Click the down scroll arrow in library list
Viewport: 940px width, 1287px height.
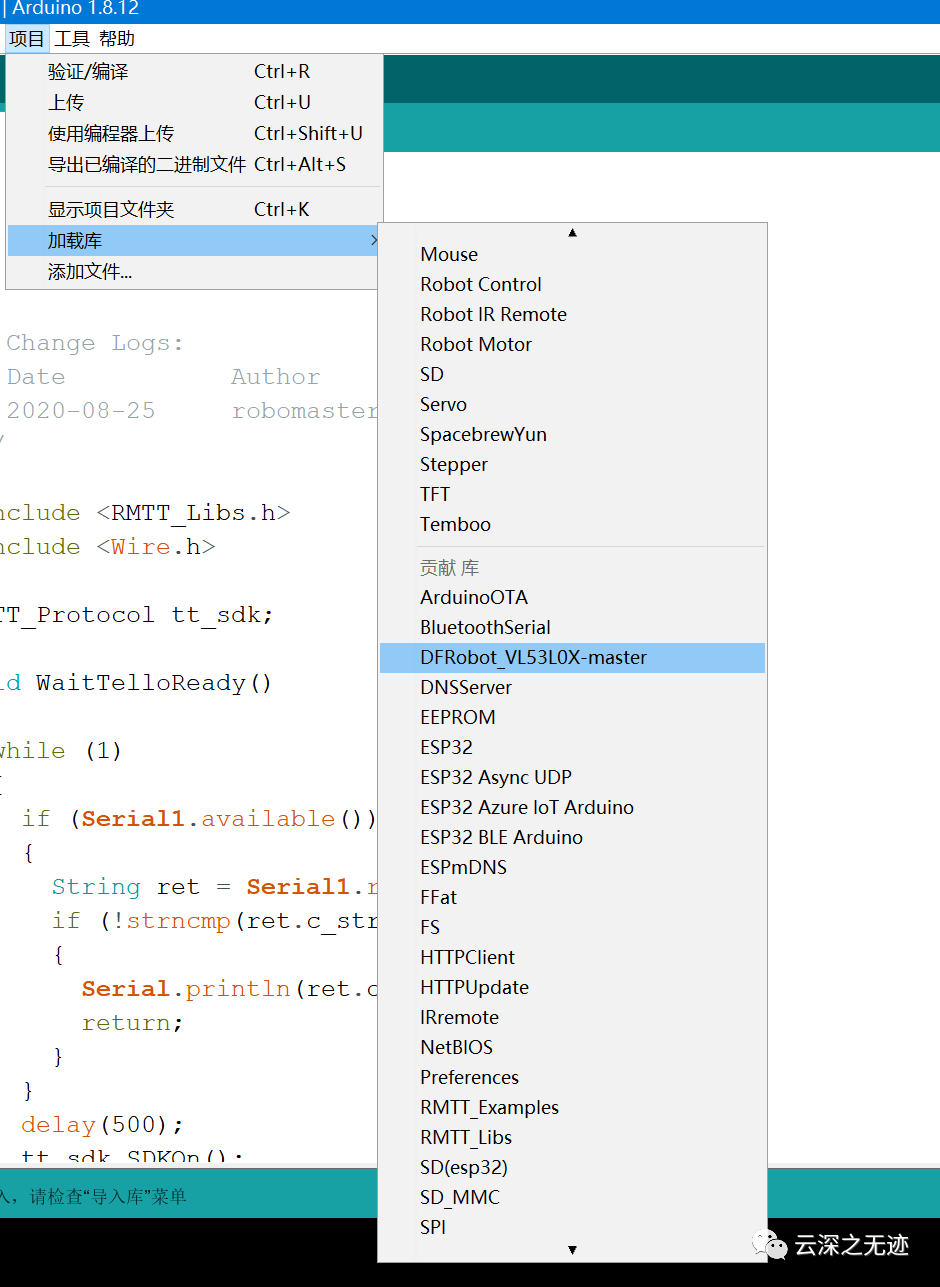pos(572,1249)
